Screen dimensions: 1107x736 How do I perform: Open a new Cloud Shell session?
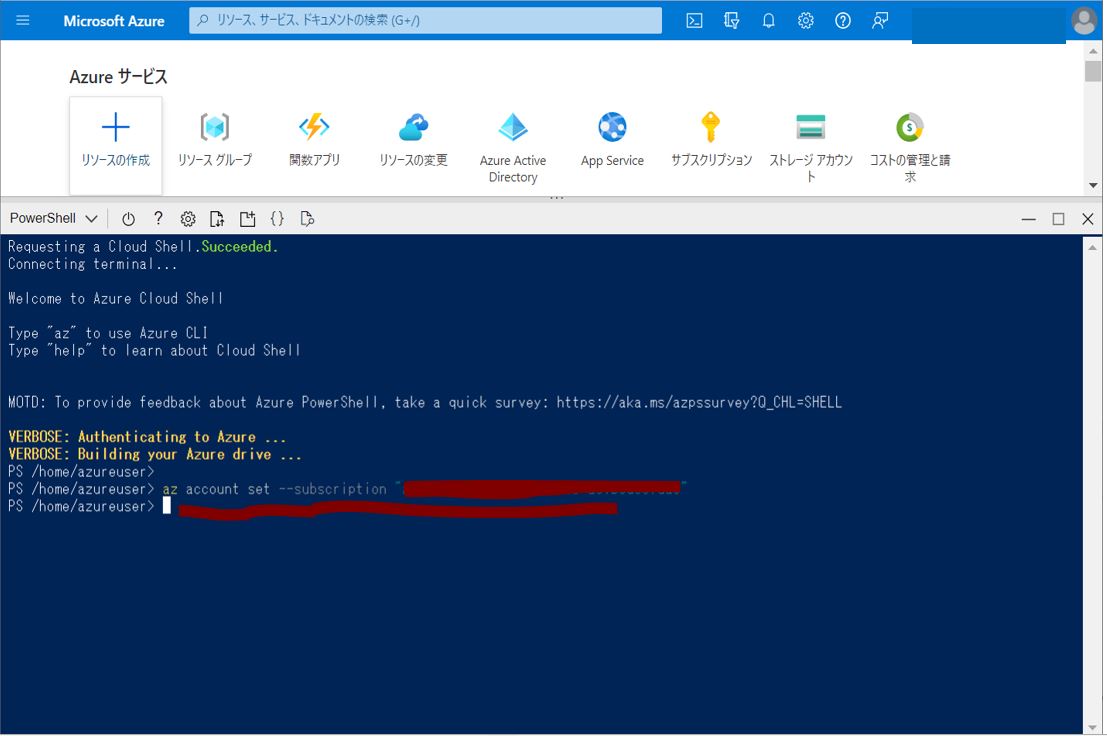(247, 219)
